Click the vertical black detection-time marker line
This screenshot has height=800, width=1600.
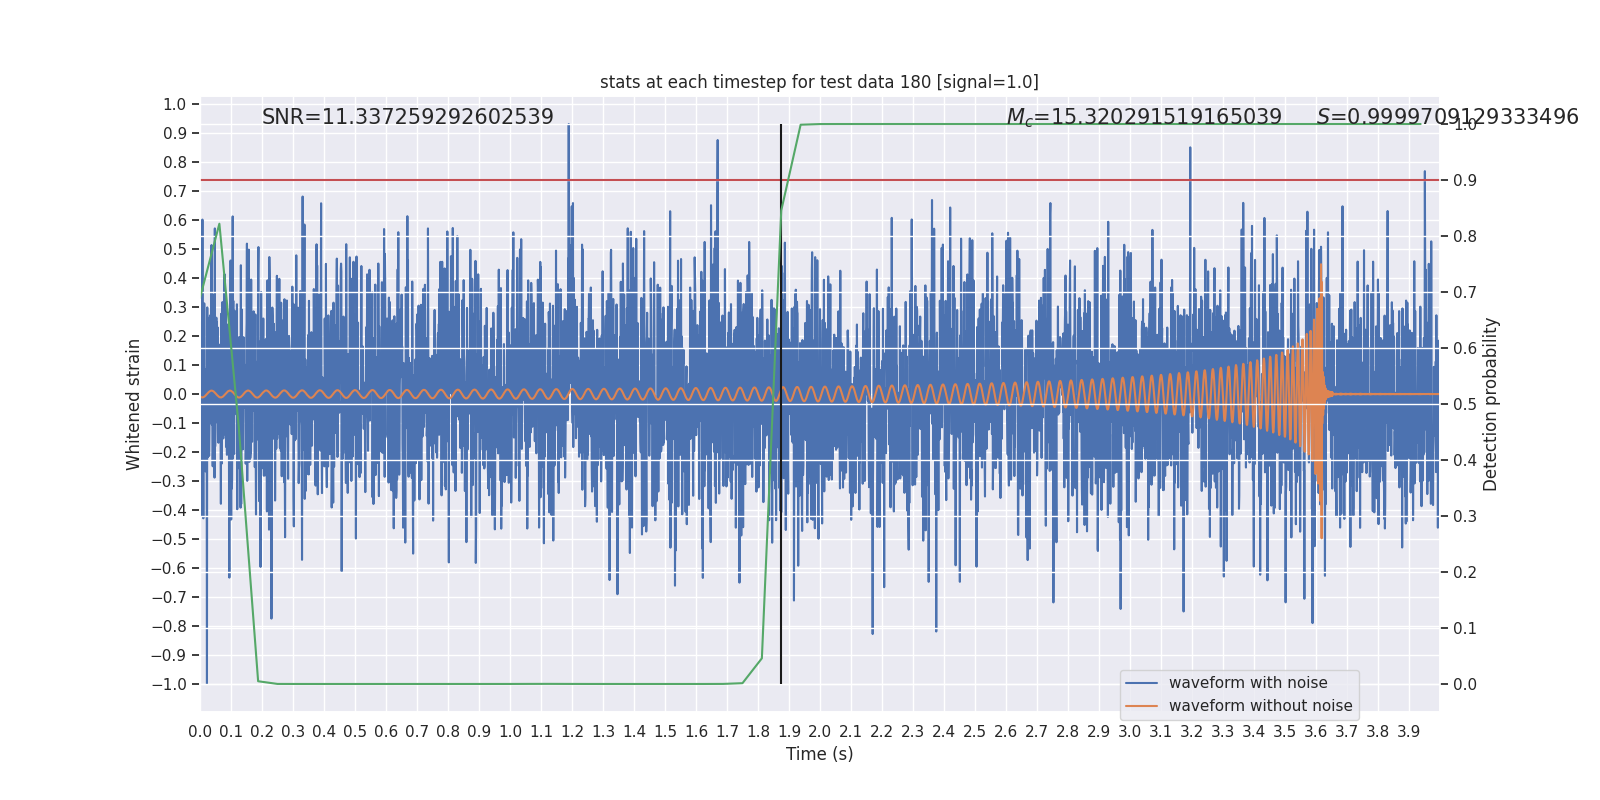781,404
